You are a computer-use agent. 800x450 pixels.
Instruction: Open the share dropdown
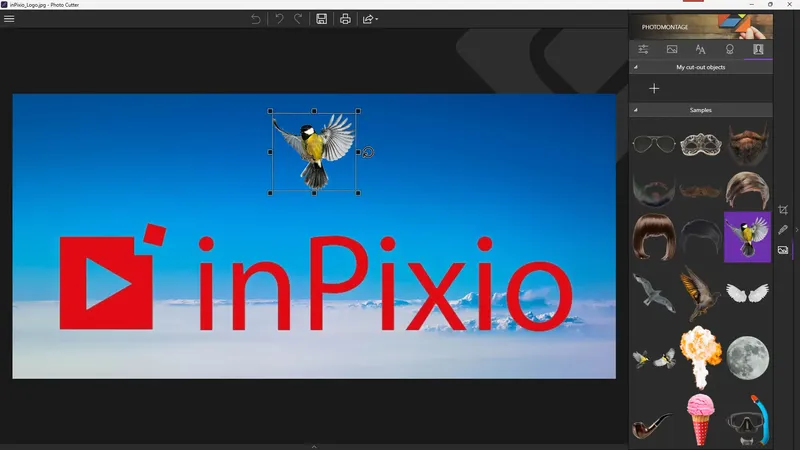[x=370, y=19]
